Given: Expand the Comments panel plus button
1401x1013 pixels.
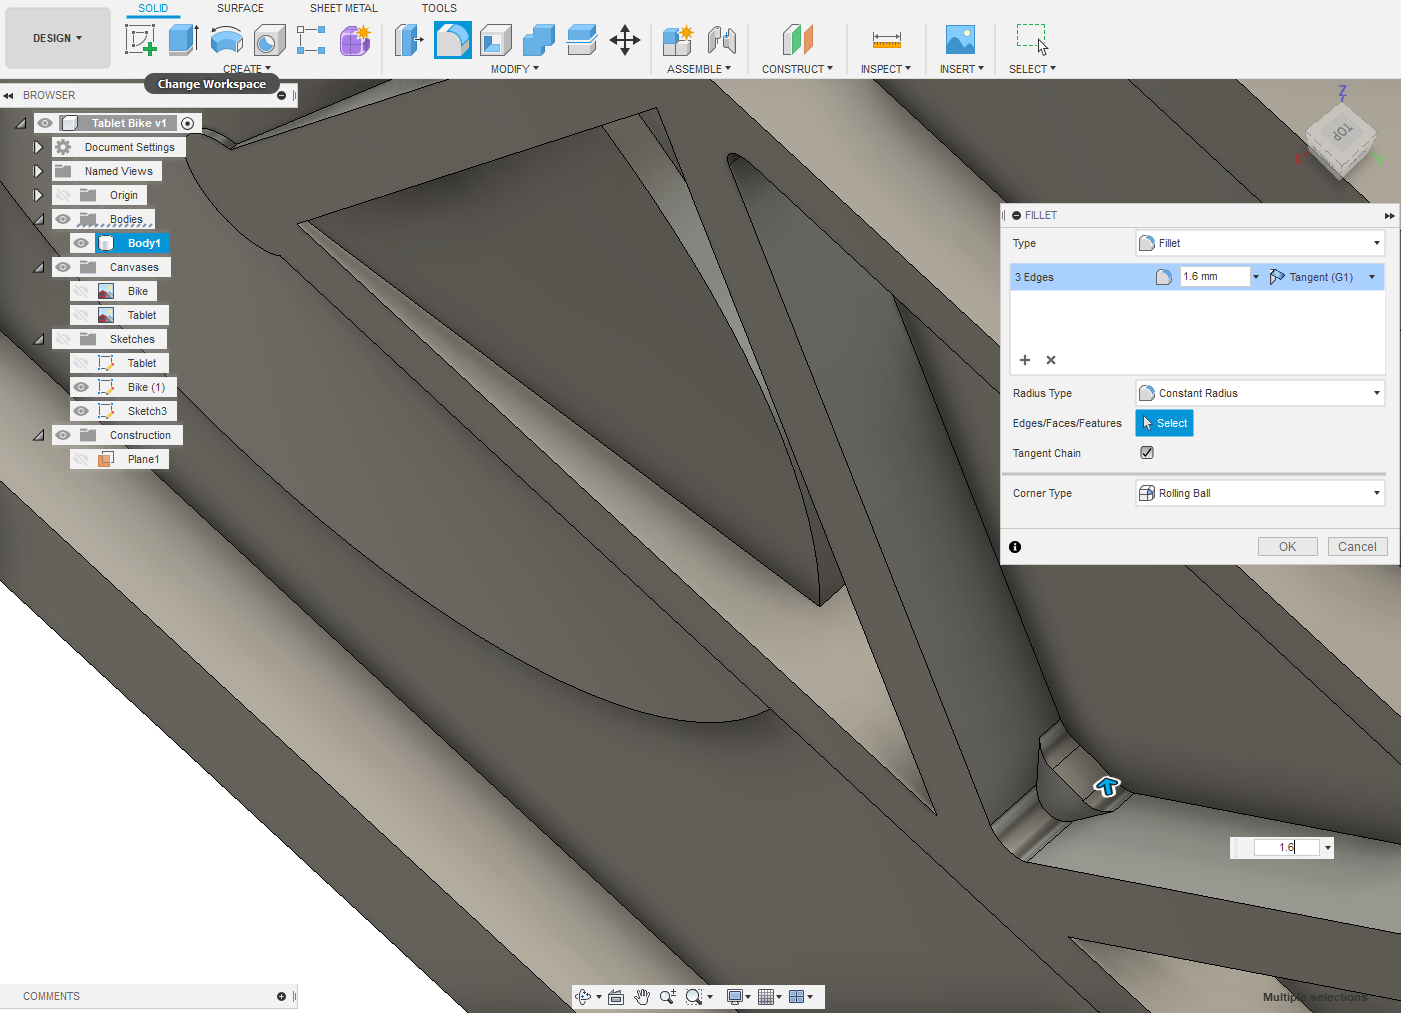Looking at the screenshot, I should pyautogui.click(x=281, y=996).
